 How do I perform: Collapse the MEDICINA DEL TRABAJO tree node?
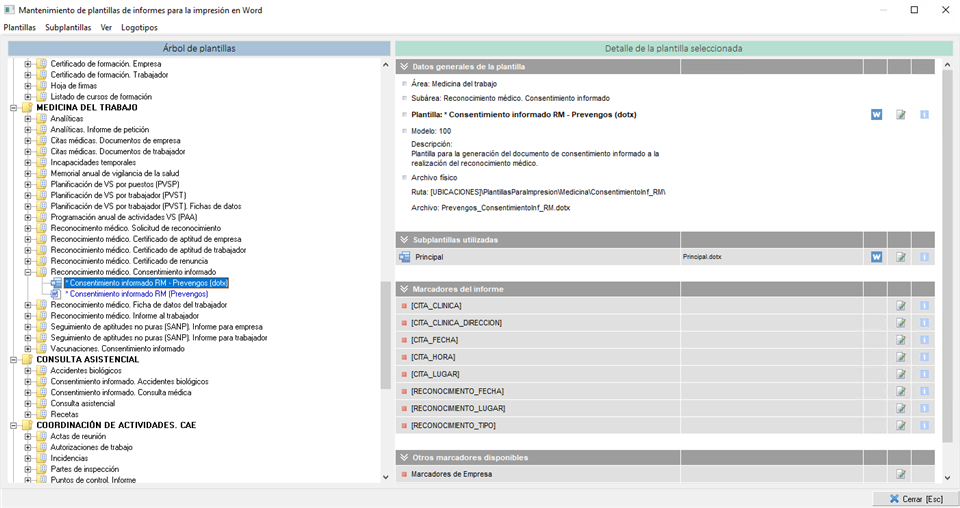pyautogui.click(x=13, y=108)
